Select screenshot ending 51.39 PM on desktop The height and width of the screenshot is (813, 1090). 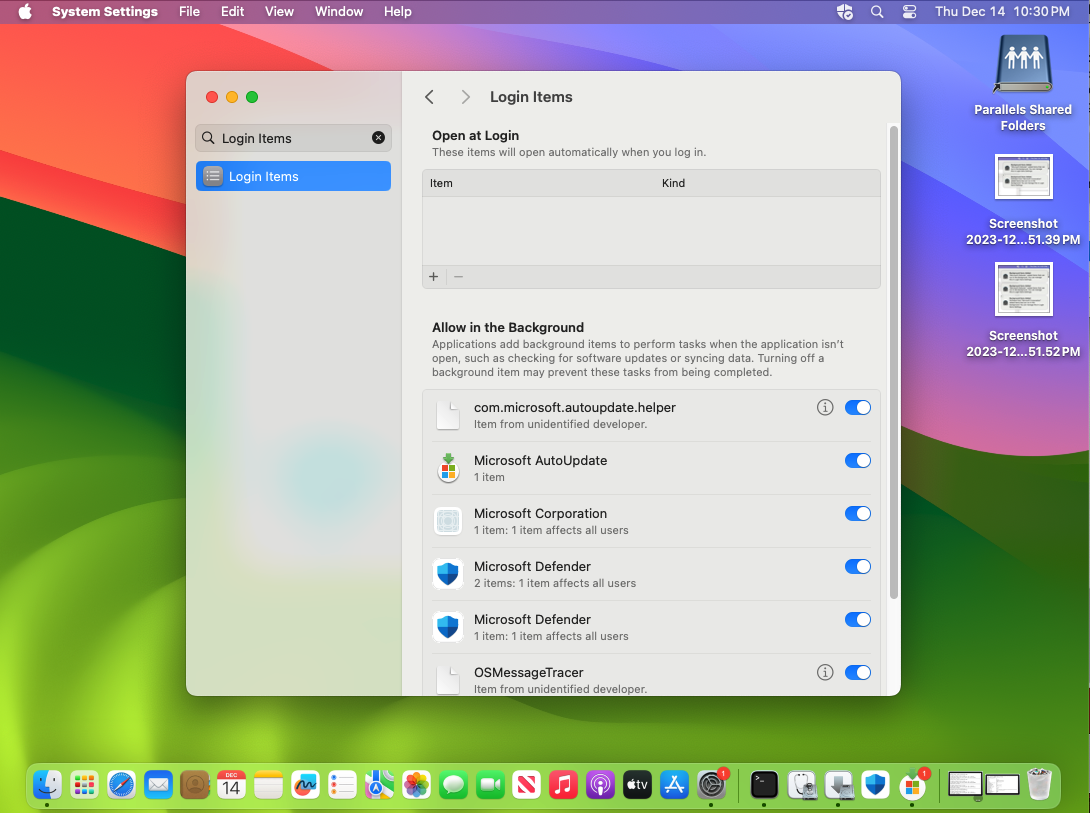pyautogui.click(x=1023, y=200)
